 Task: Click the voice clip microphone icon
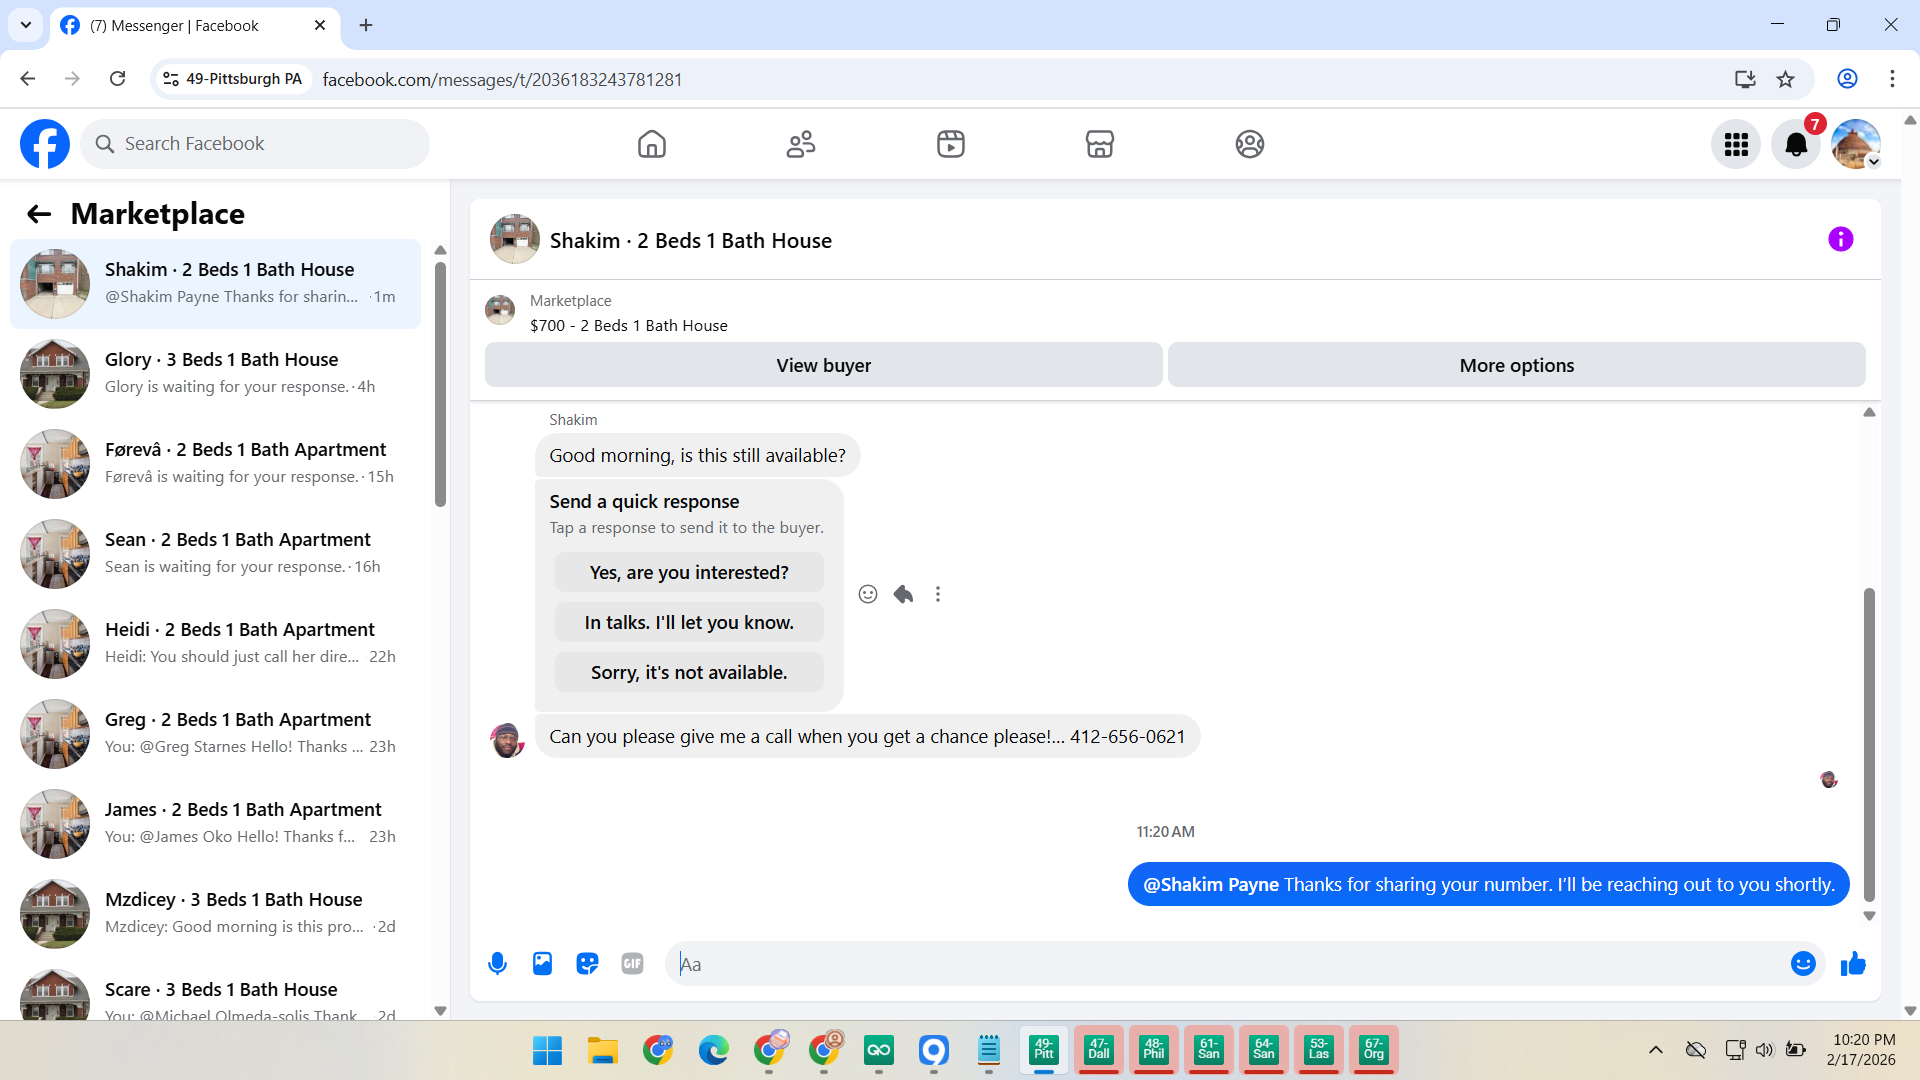click(x=497, y=963)
